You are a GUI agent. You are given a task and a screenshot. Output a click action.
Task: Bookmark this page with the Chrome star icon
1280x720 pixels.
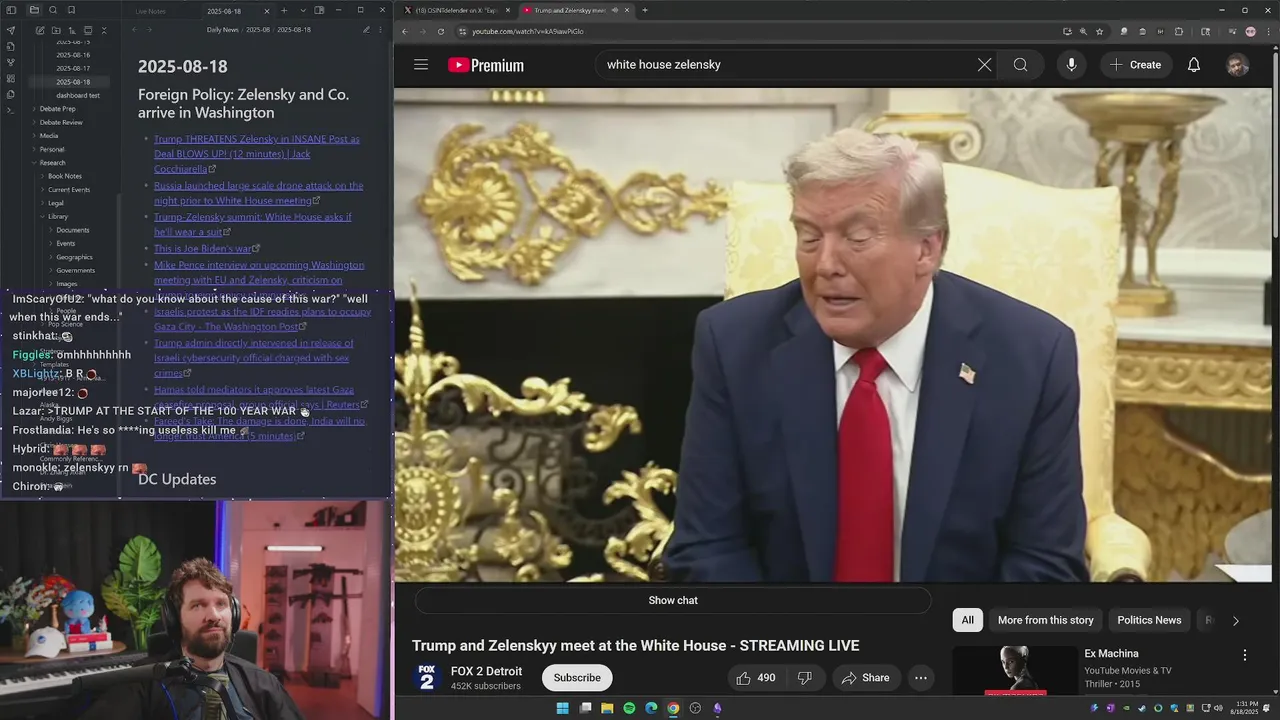tap(1099, 31)
